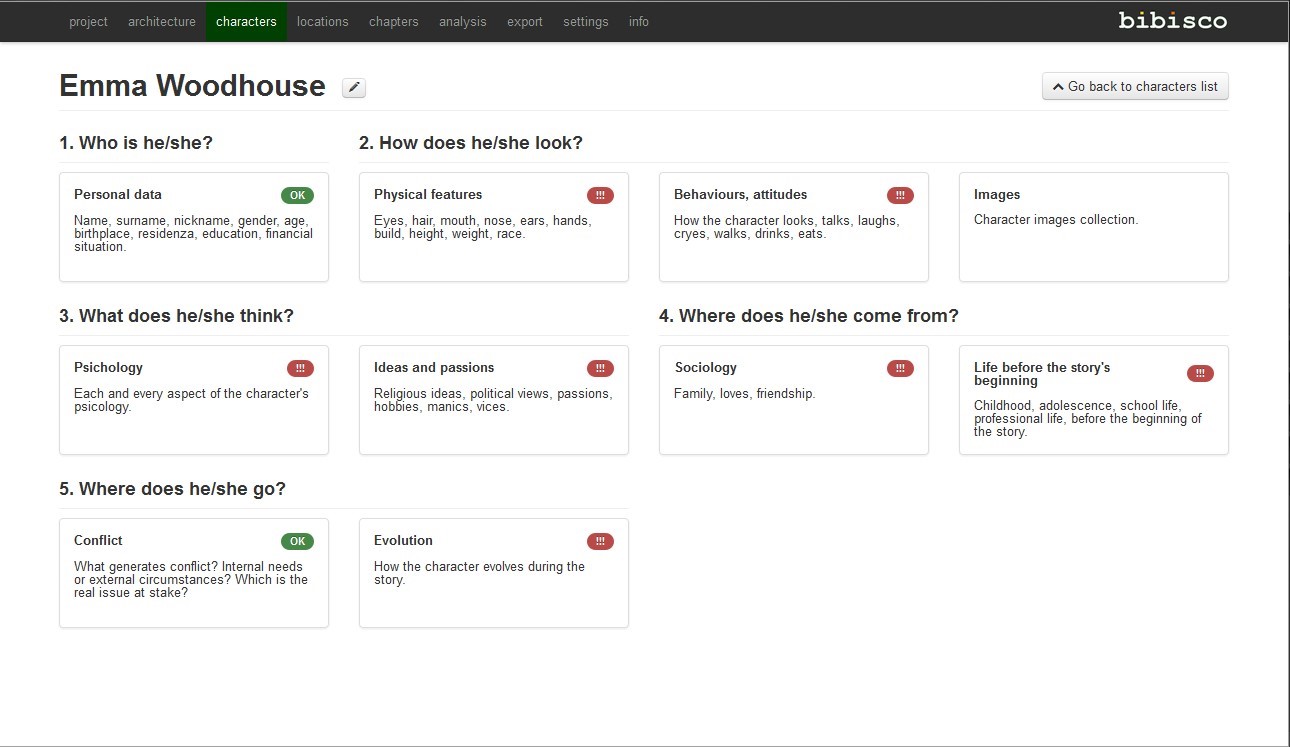This screenshot has width=1290, height=747.
Task: Switch to the locations section
Action: tap(322, 22)
